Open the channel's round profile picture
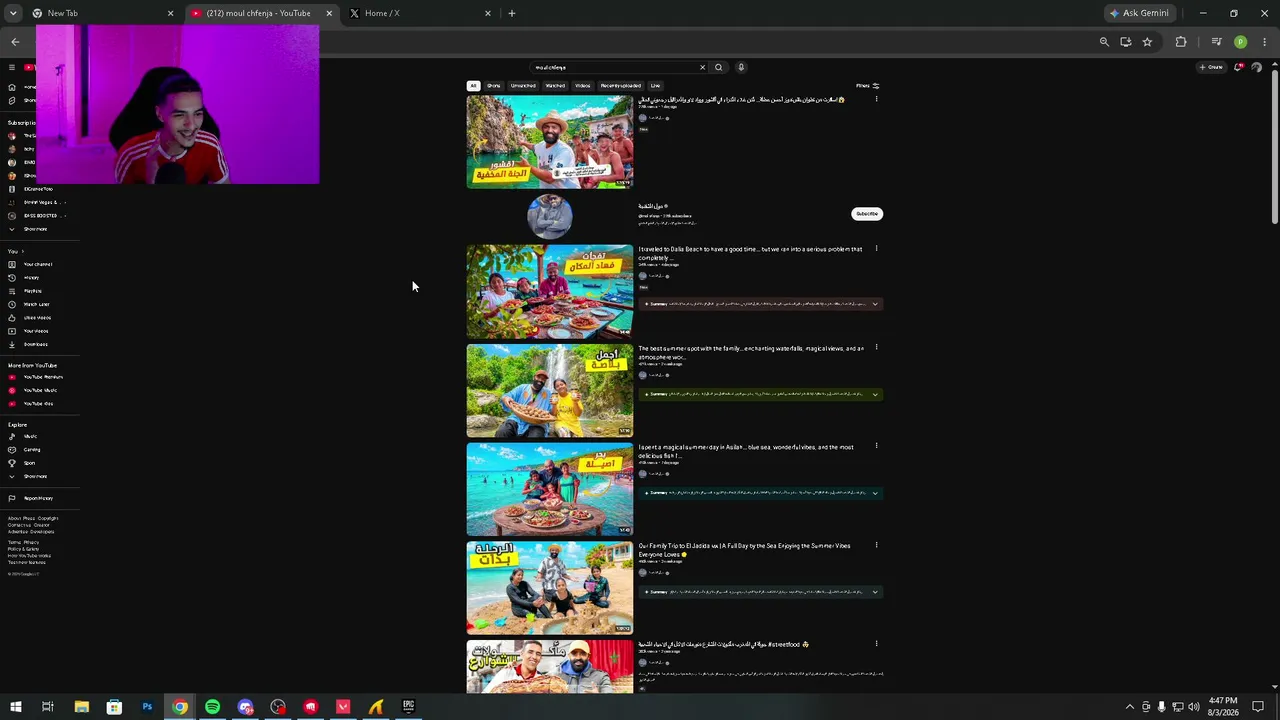The width and height of the screenshot is (1280, 720). point(550,216)
